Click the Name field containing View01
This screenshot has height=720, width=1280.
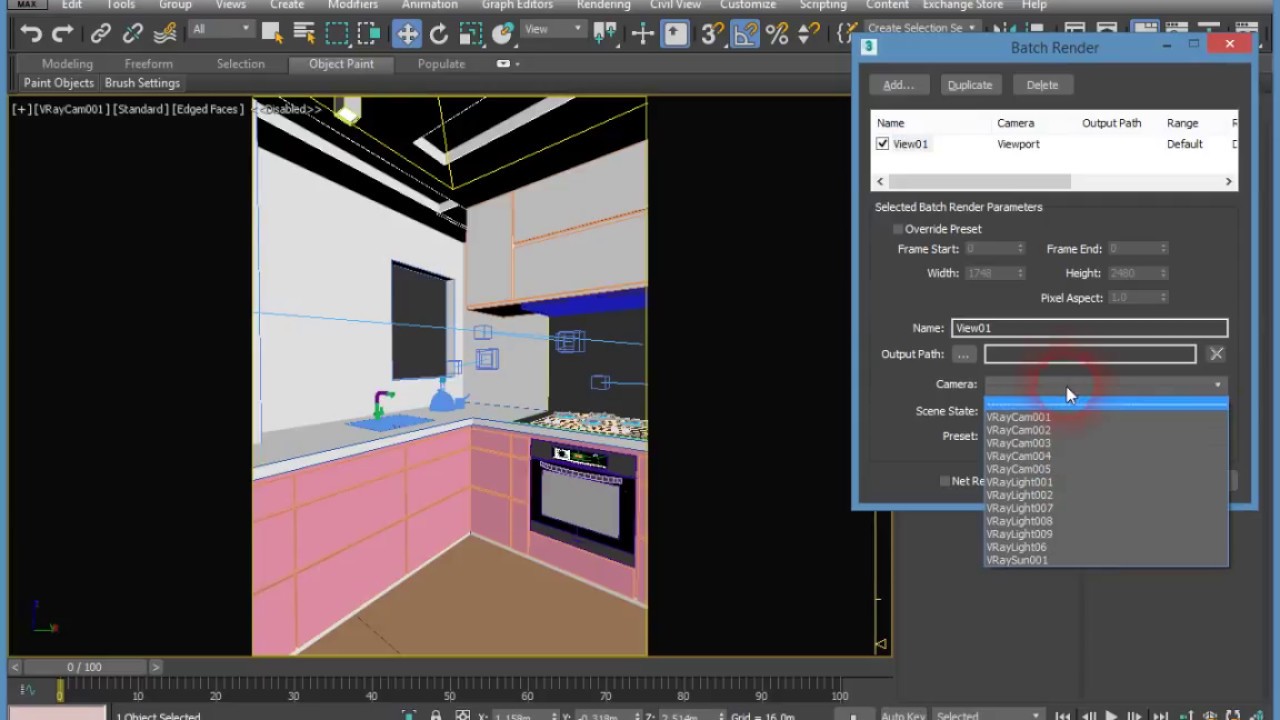pos(1089,328)
